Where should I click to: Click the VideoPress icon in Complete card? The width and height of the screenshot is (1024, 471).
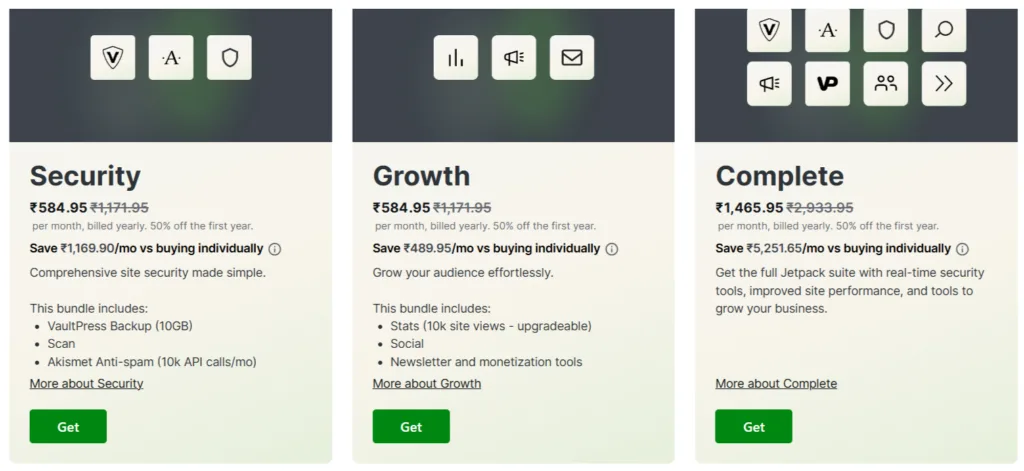[827, 84]
